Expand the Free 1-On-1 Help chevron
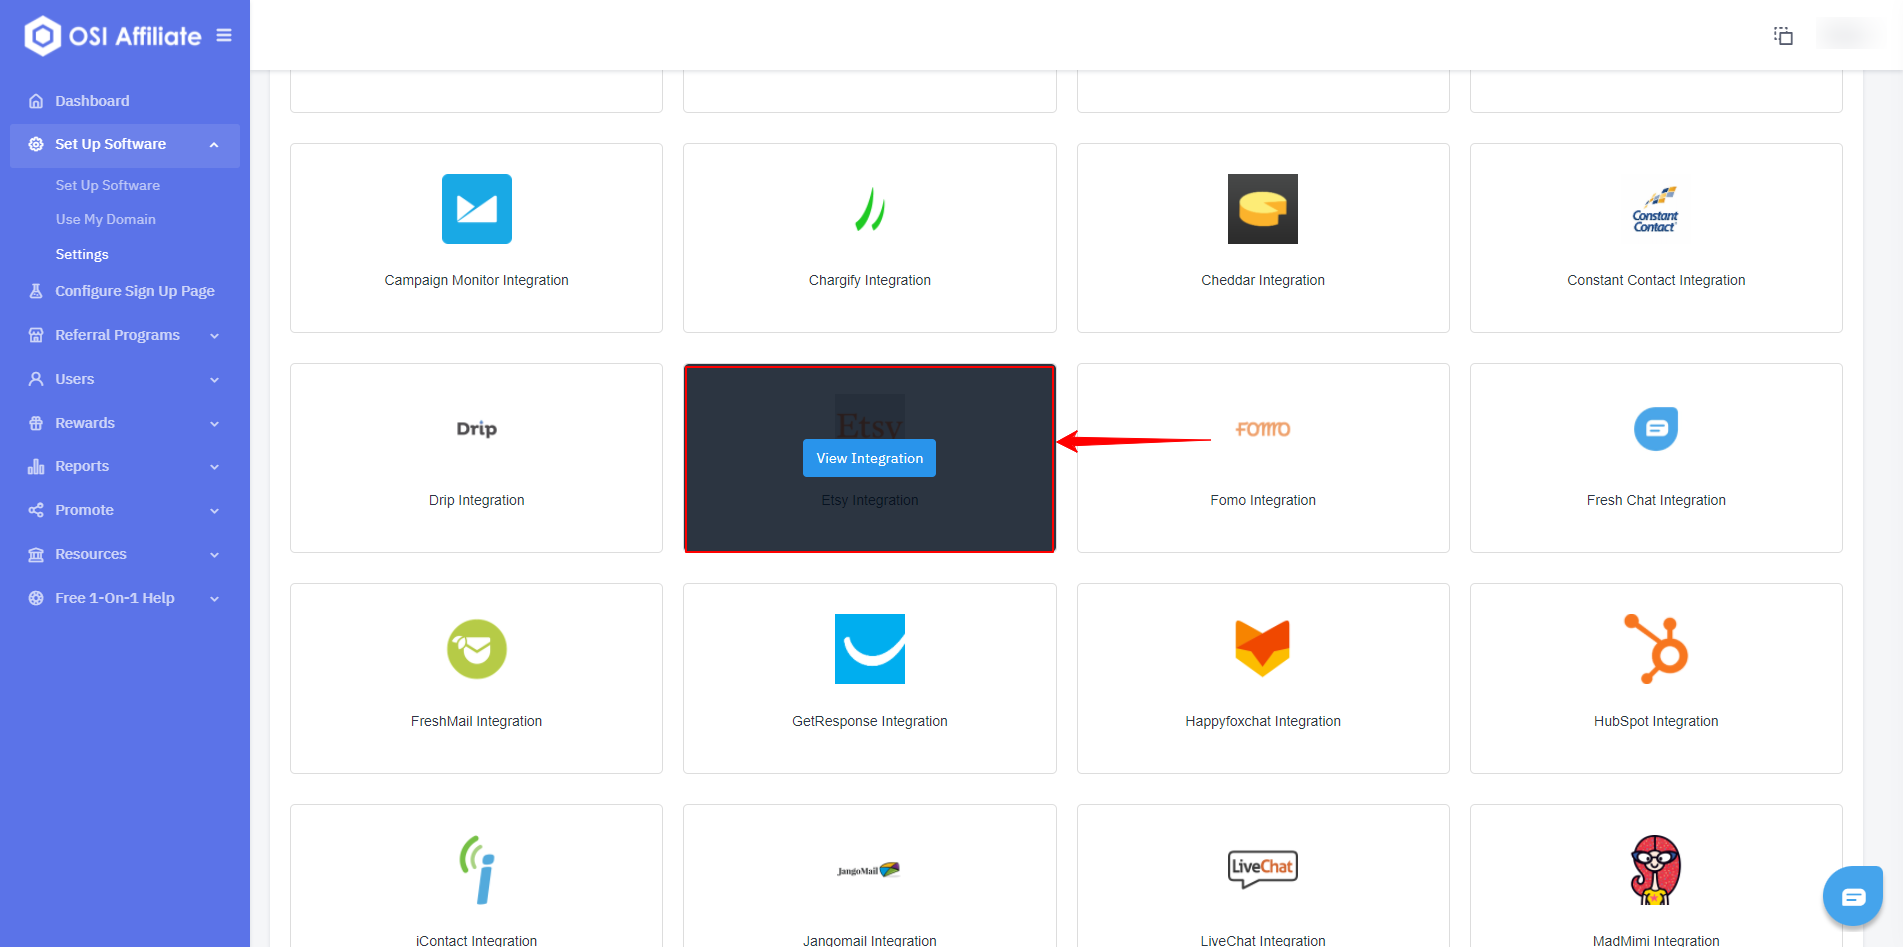The height and width of the screenshot is (947, 1903). point(214,599)
